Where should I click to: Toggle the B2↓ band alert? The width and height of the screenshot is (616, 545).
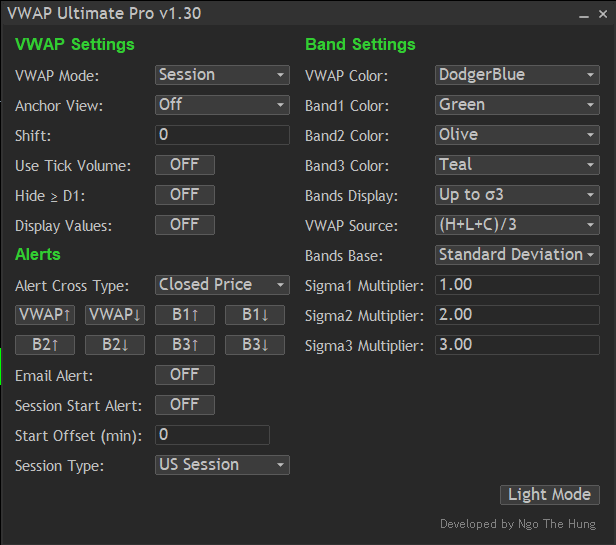(115, 345)
